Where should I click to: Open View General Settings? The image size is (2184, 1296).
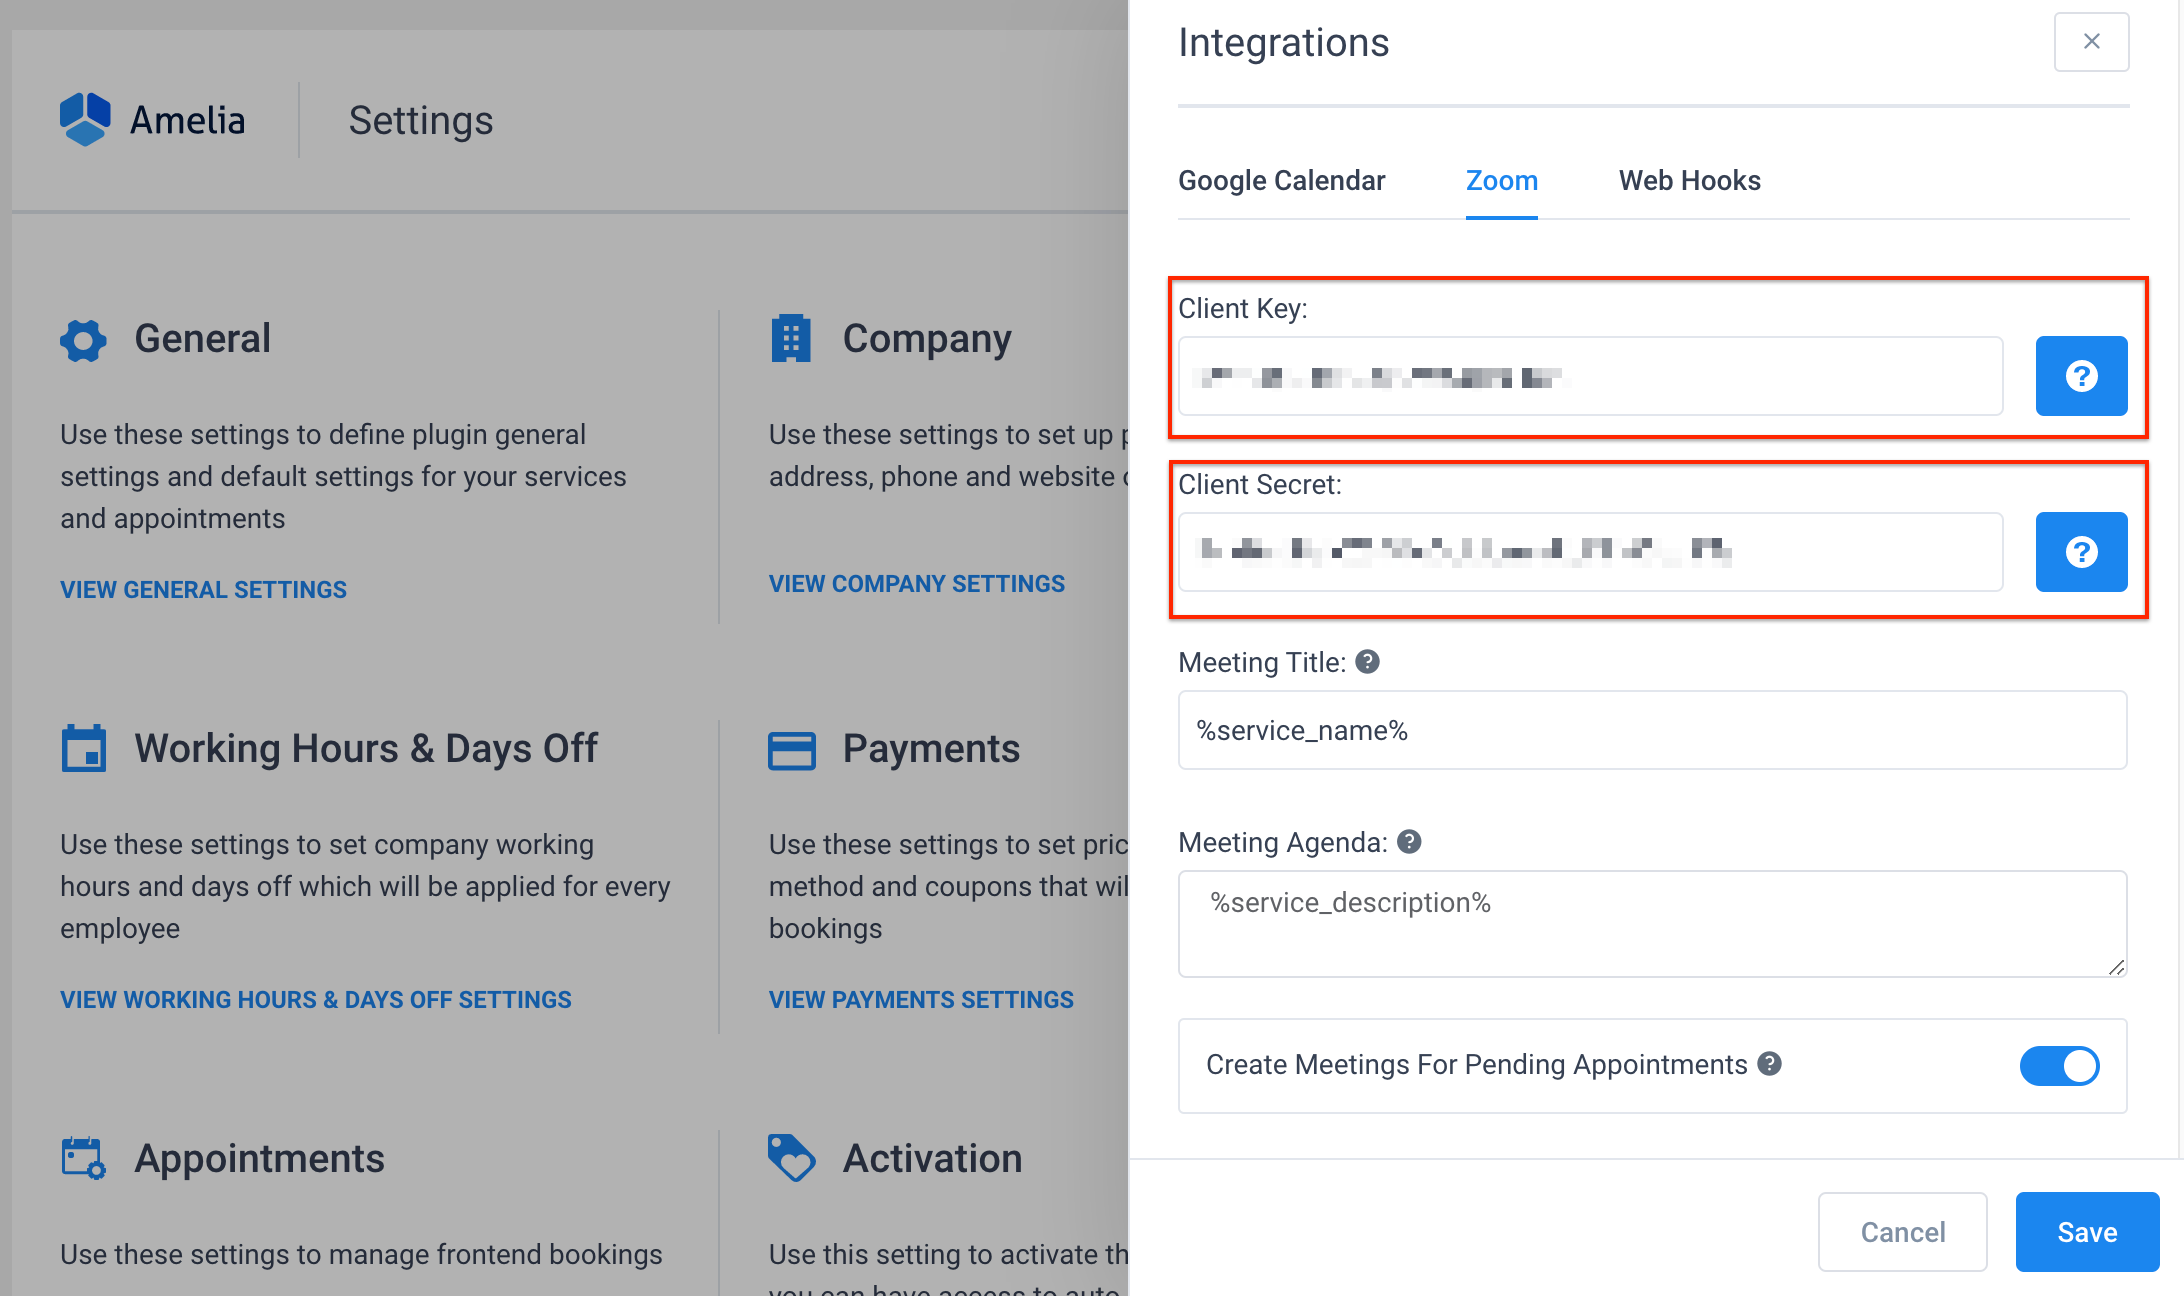(202, 589)
